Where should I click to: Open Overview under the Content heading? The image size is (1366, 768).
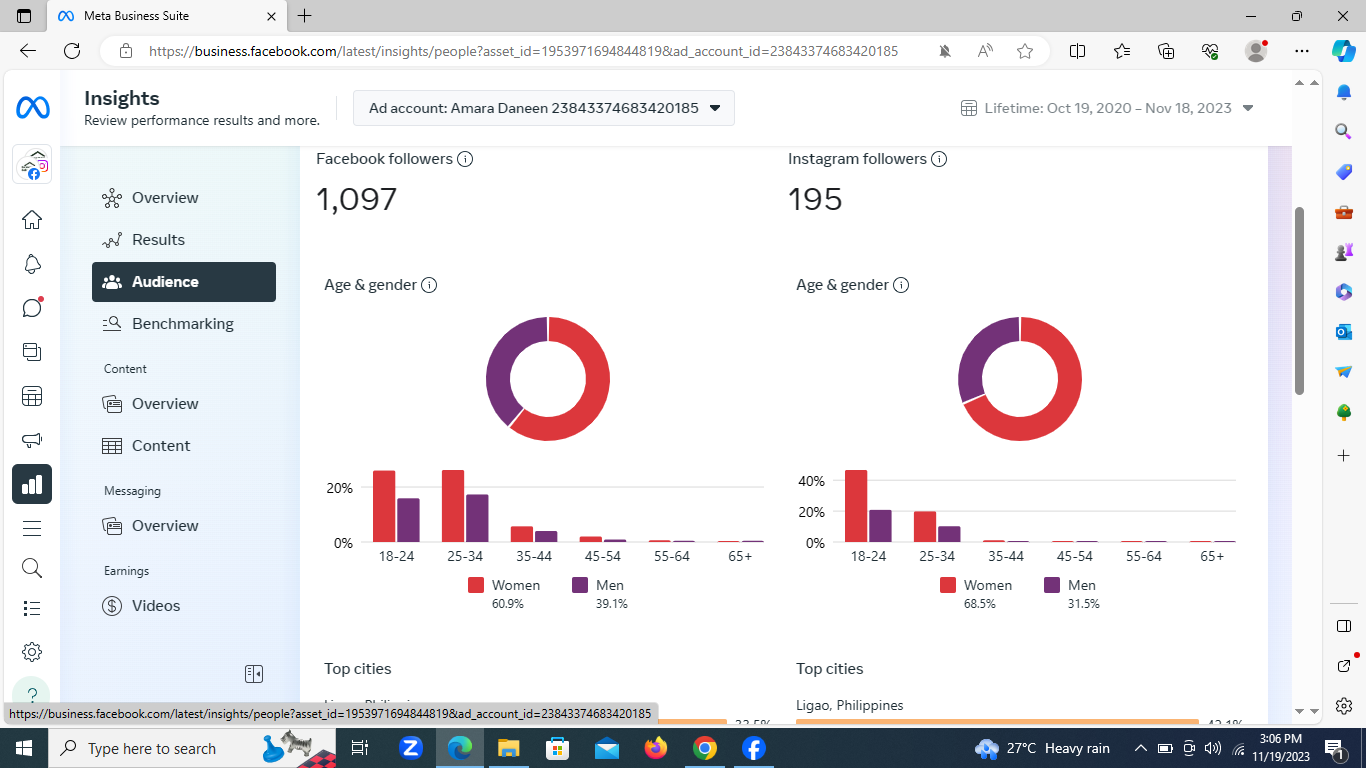pos(184,404)
